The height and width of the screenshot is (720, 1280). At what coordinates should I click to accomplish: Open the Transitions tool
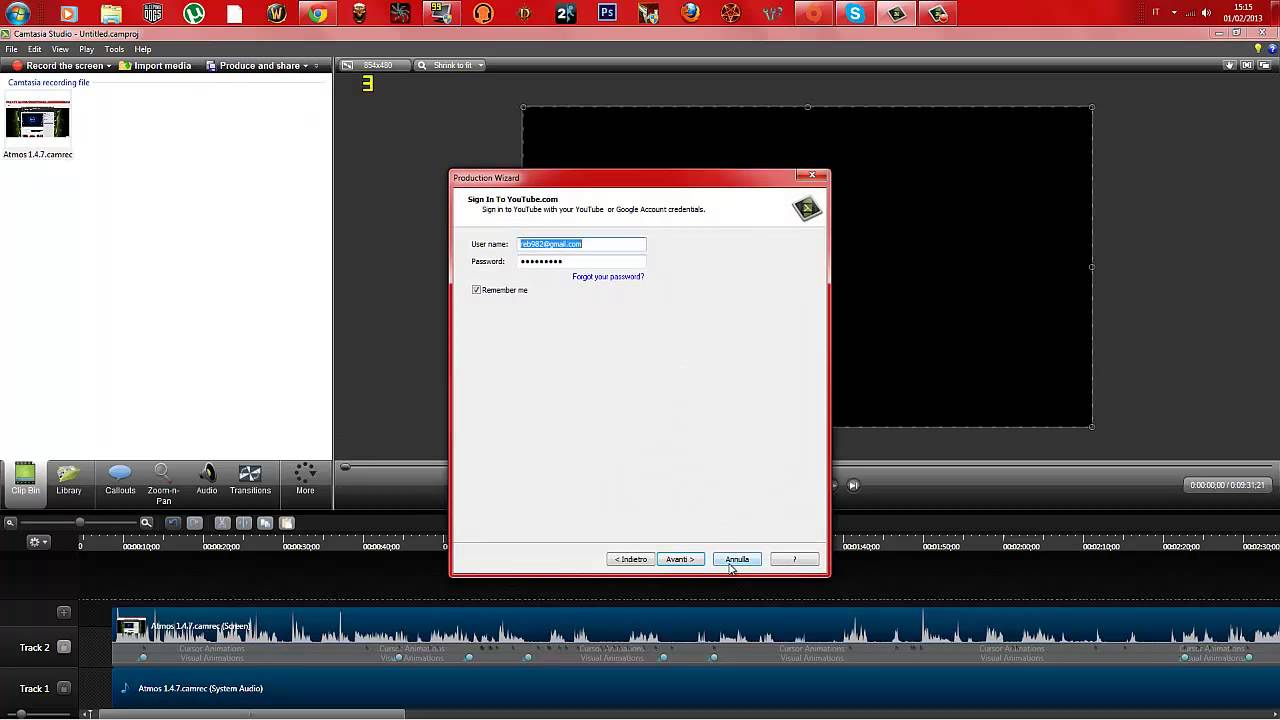(x=250, y=479)
